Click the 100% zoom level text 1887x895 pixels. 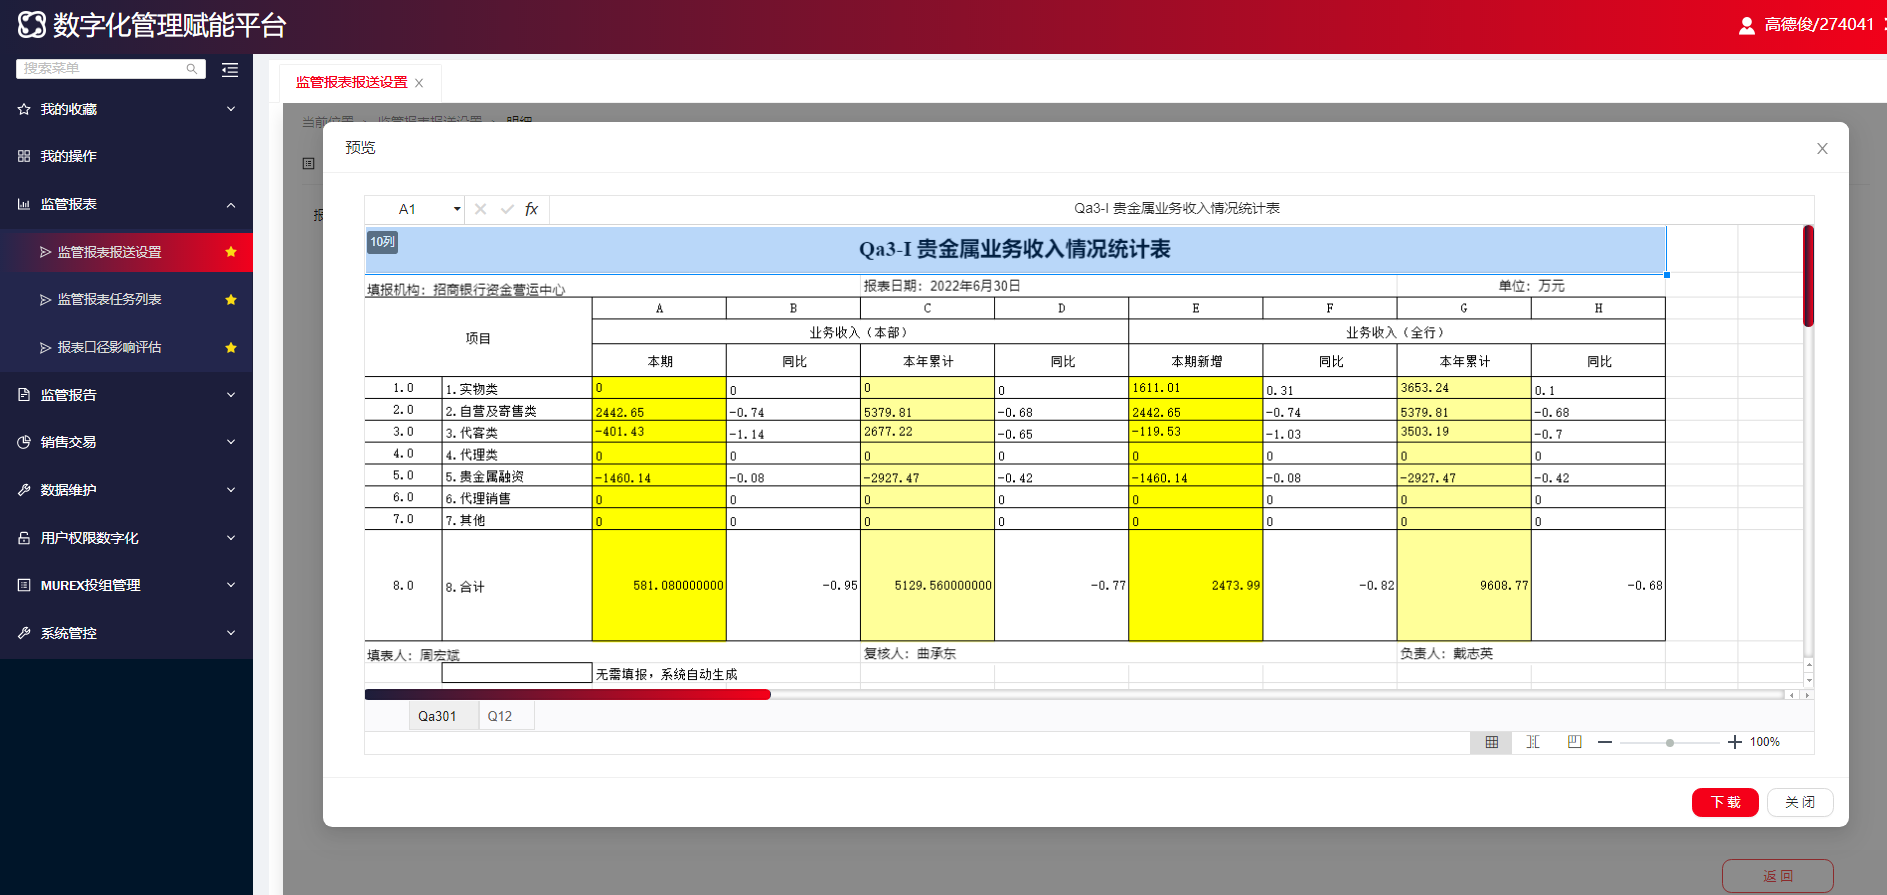(1765, 742)
